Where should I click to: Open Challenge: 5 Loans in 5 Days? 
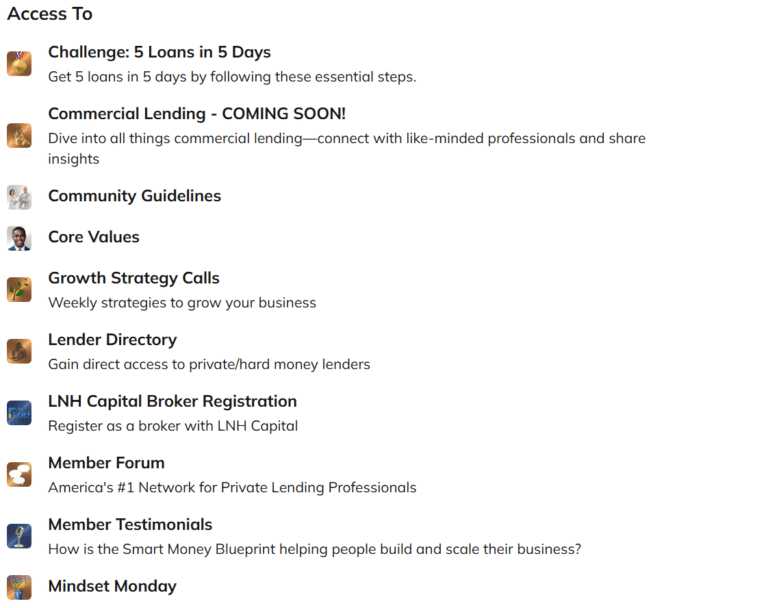[159, 52]
